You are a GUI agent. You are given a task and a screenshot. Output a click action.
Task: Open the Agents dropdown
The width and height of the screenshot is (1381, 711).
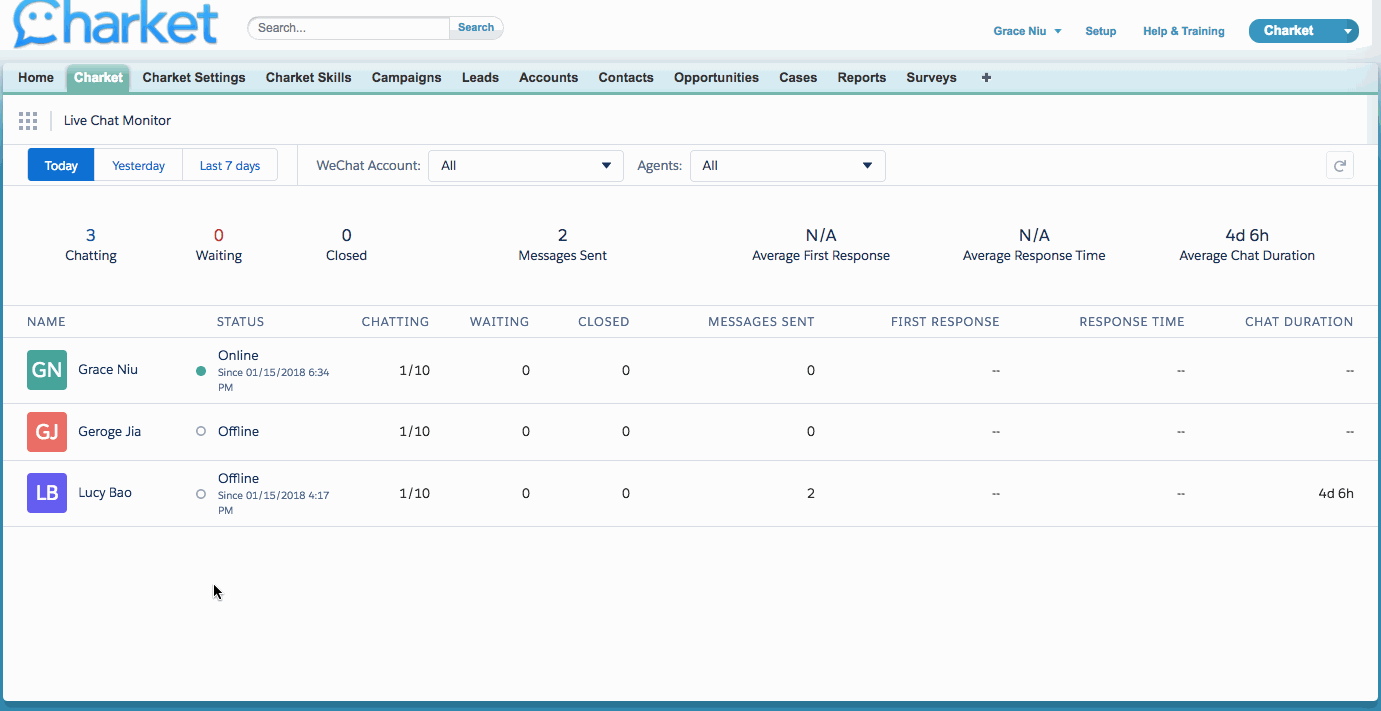[x=788, y=166]
